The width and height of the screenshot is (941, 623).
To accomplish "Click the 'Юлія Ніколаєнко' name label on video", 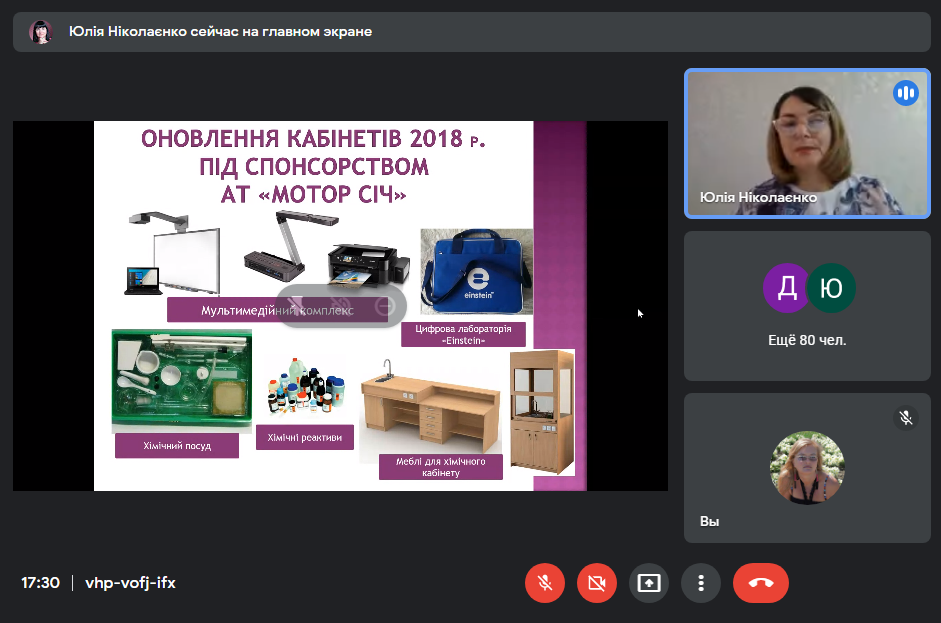I will click(x=758, y=197).
